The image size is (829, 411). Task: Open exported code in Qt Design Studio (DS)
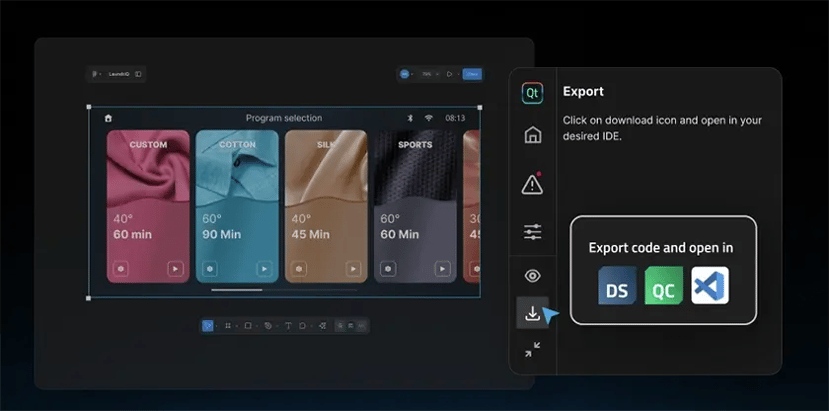click(x=617, y=286)
